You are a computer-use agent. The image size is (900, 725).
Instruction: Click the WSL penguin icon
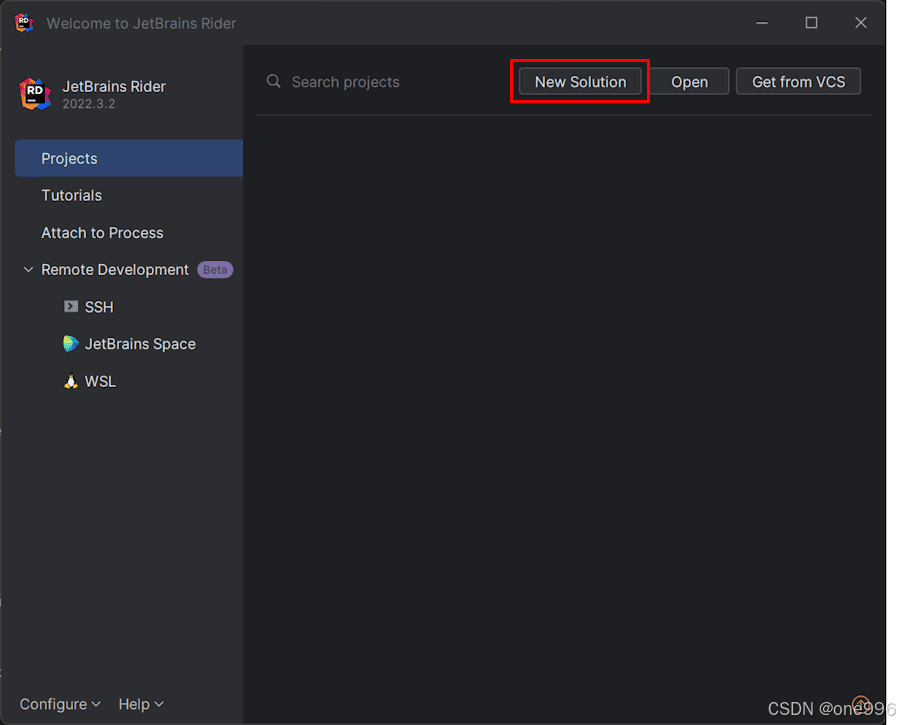(71, 381)
